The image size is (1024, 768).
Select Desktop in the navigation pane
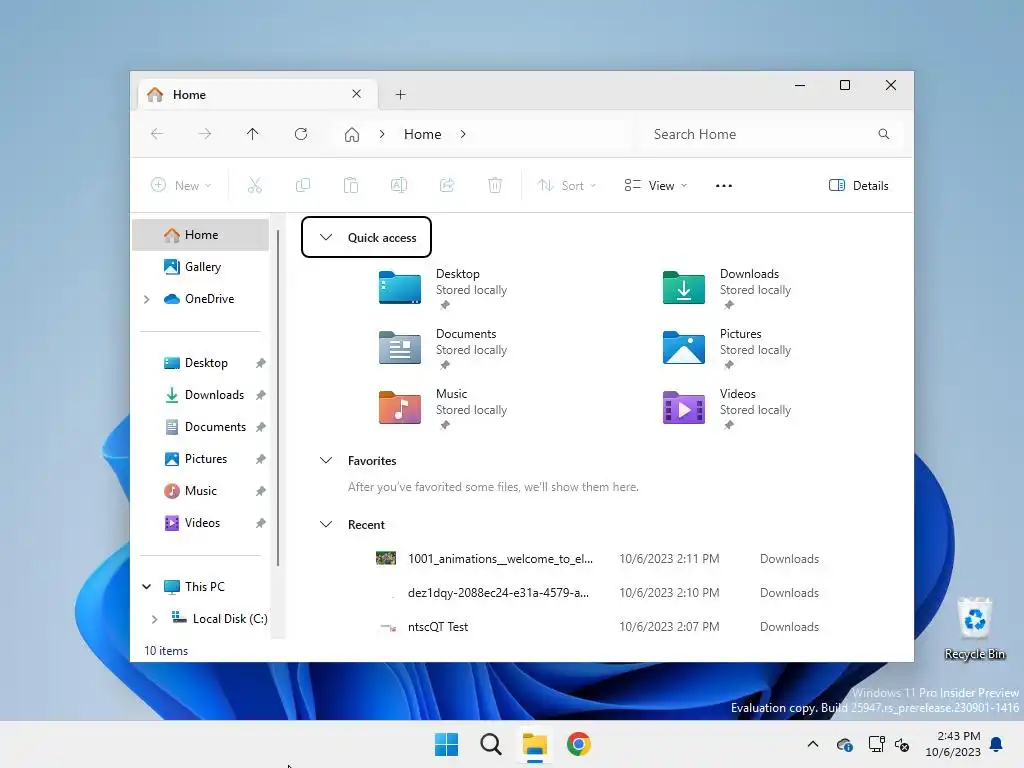click(200, 363)
